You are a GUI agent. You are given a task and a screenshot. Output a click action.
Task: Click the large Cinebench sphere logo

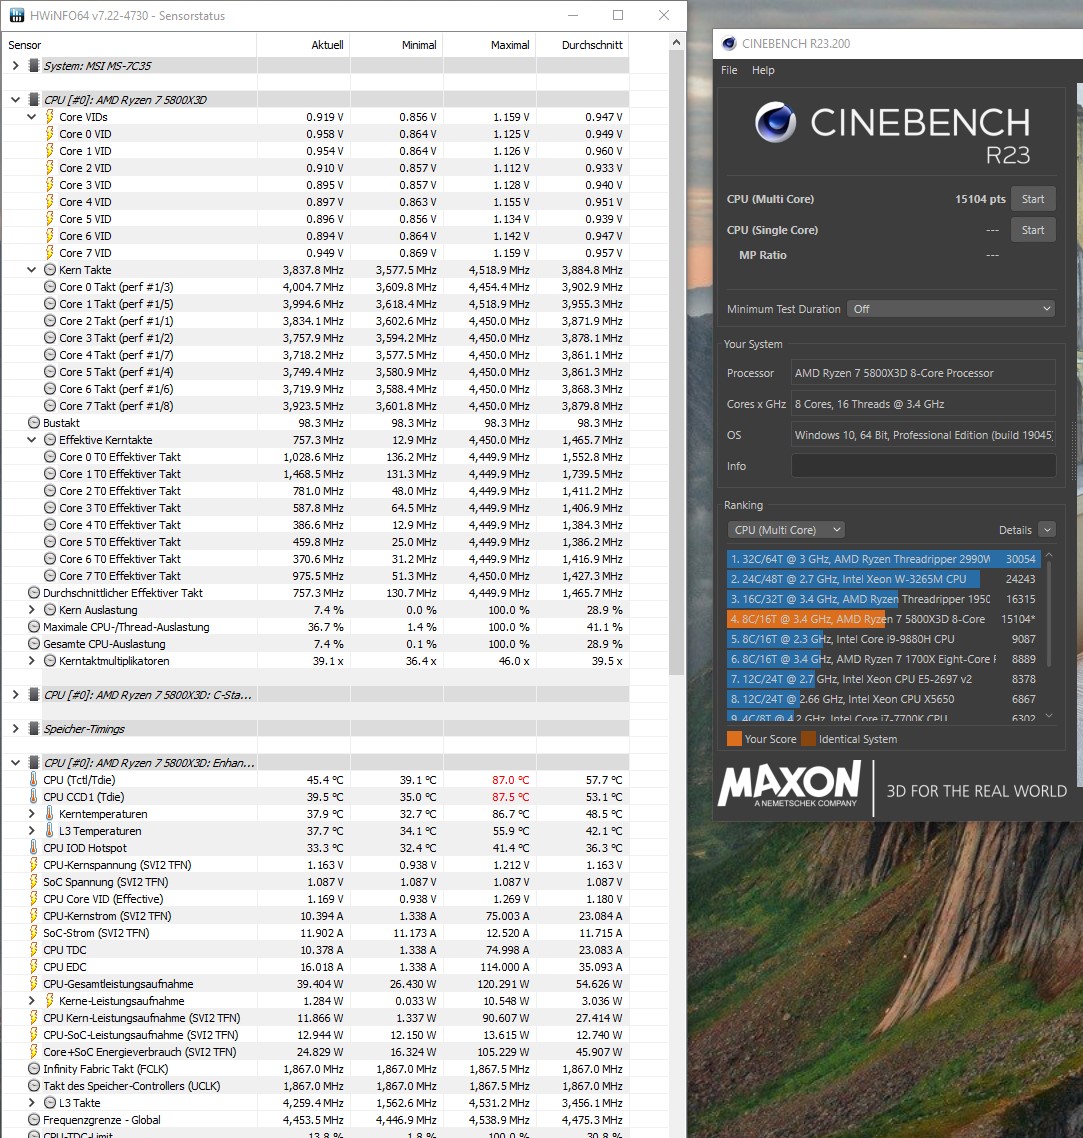[775, 122]
